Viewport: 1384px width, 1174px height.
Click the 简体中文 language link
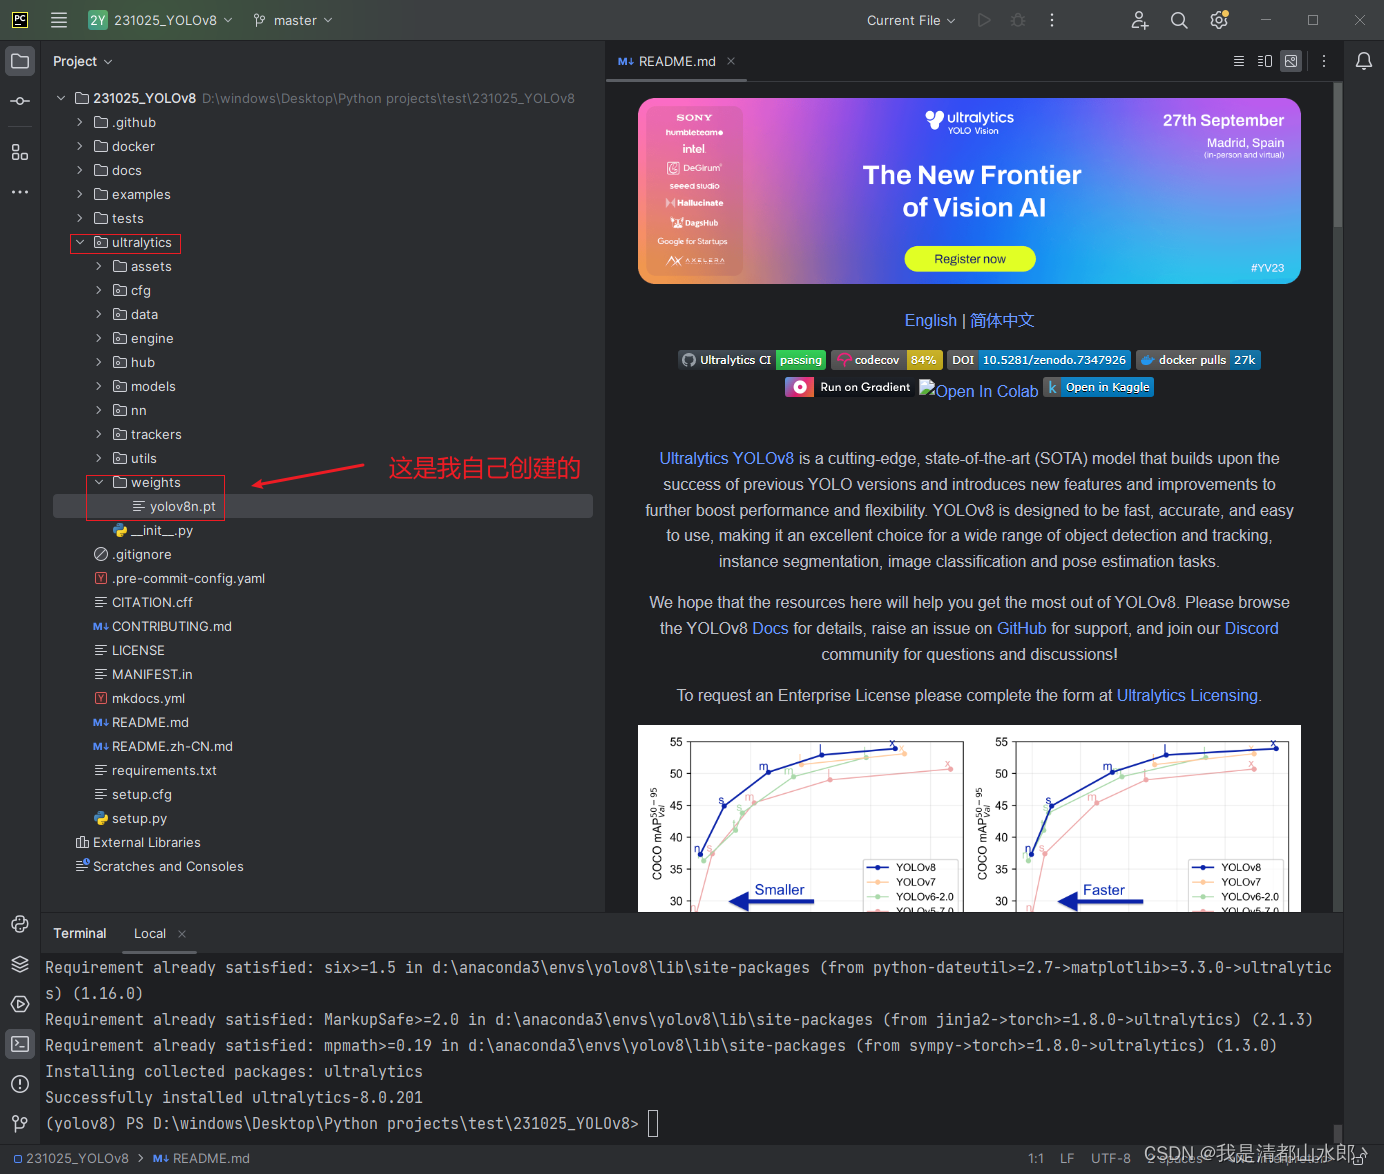click(1002, 320)
